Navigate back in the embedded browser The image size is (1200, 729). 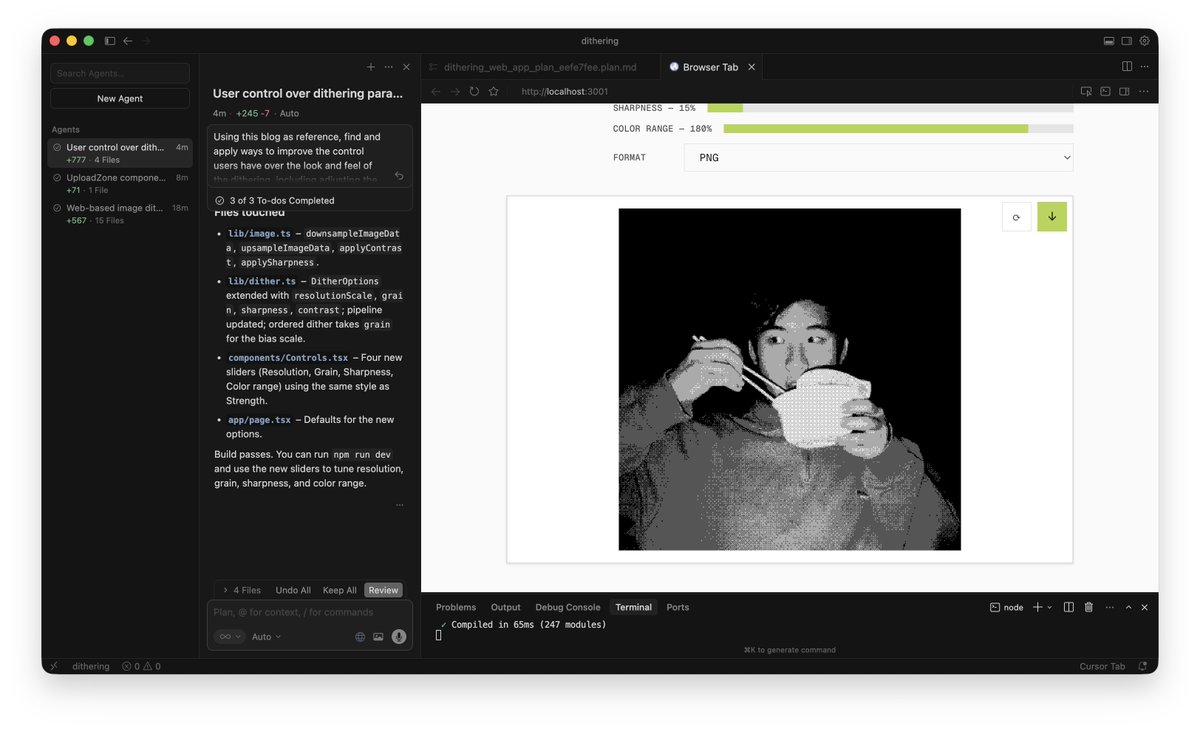pos(436,91)
